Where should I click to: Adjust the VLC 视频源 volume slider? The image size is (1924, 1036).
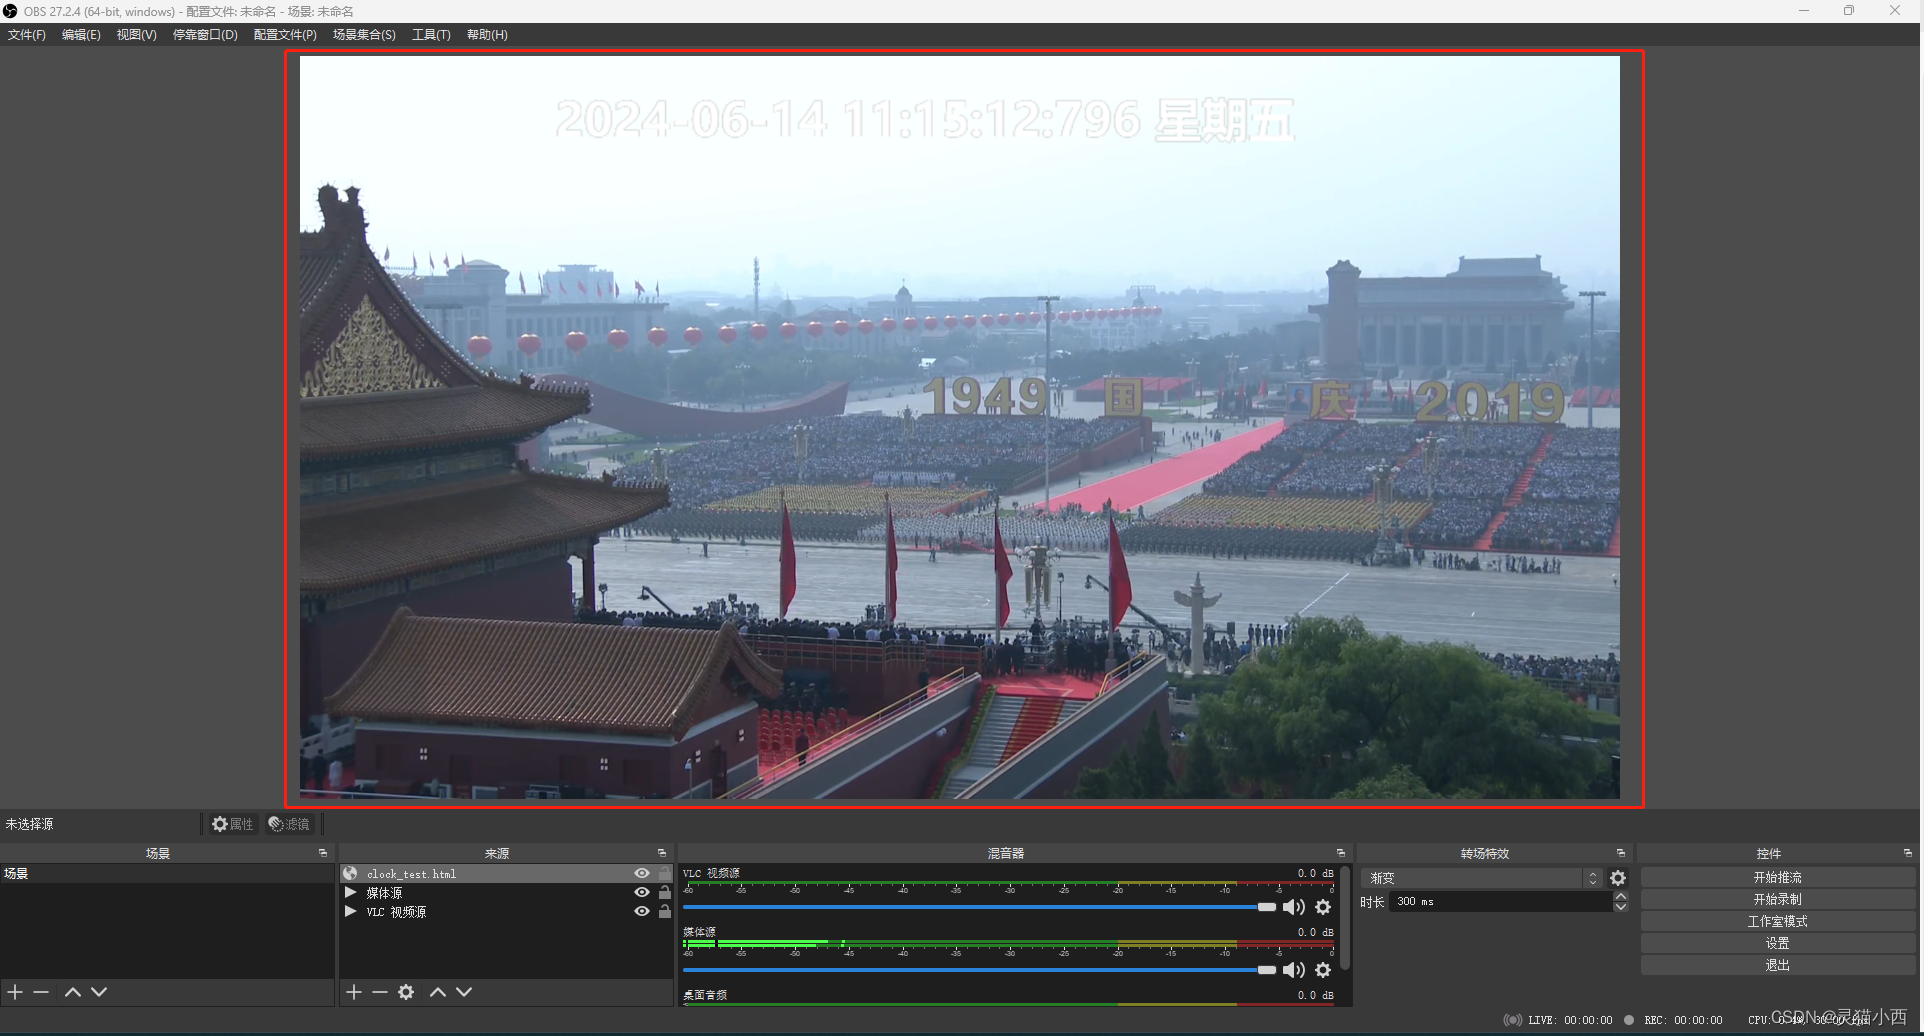click(979, 907)
